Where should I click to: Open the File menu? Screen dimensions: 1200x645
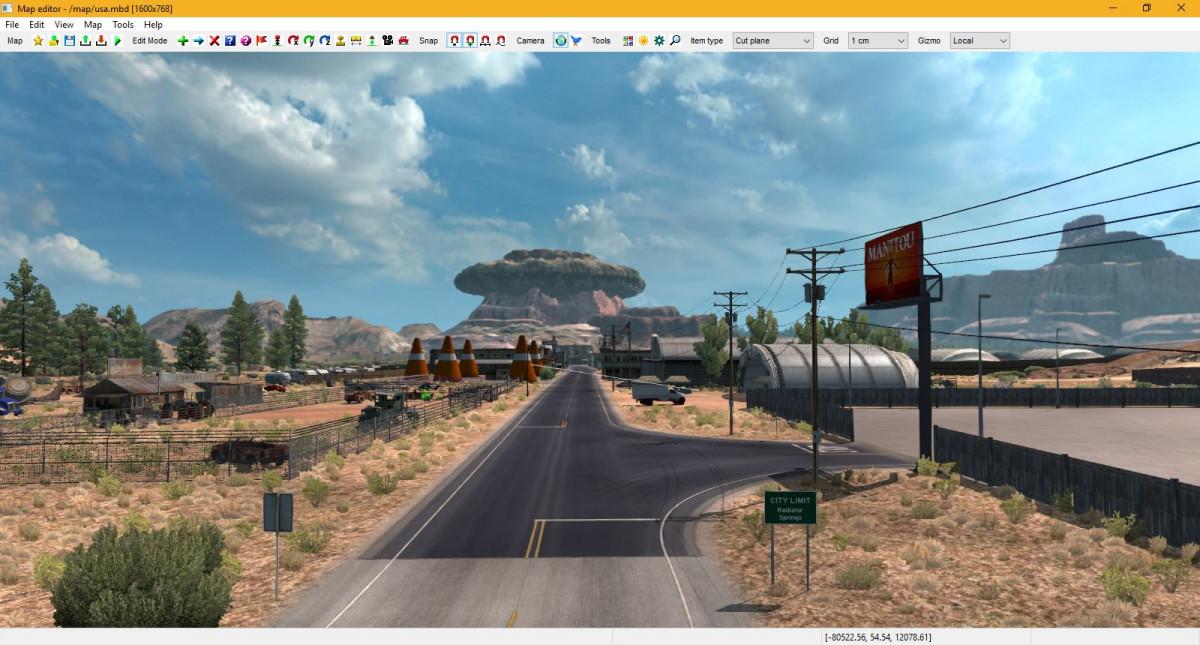[x=12, y=24]
